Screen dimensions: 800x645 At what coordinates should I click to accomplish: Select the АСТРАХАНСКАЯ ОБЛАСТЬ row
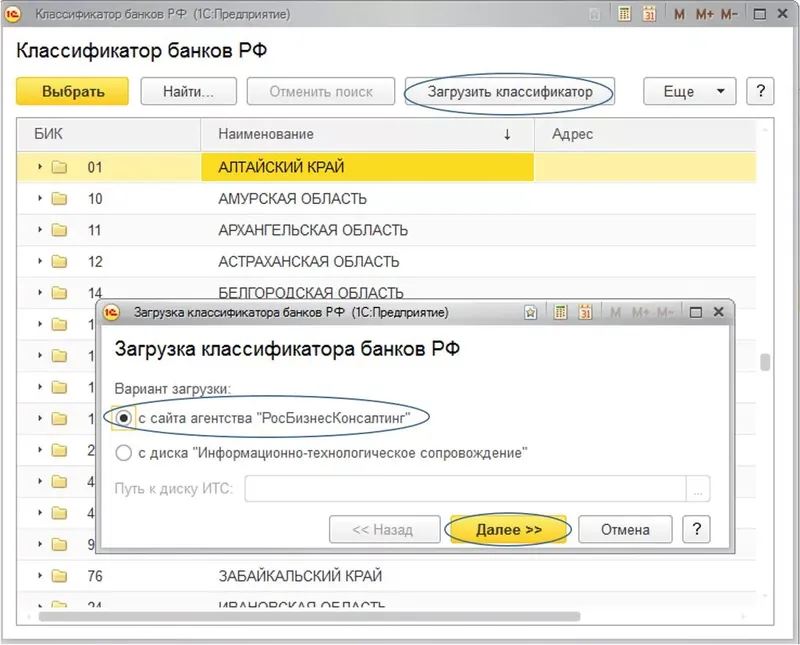click(x=387, y=262)
